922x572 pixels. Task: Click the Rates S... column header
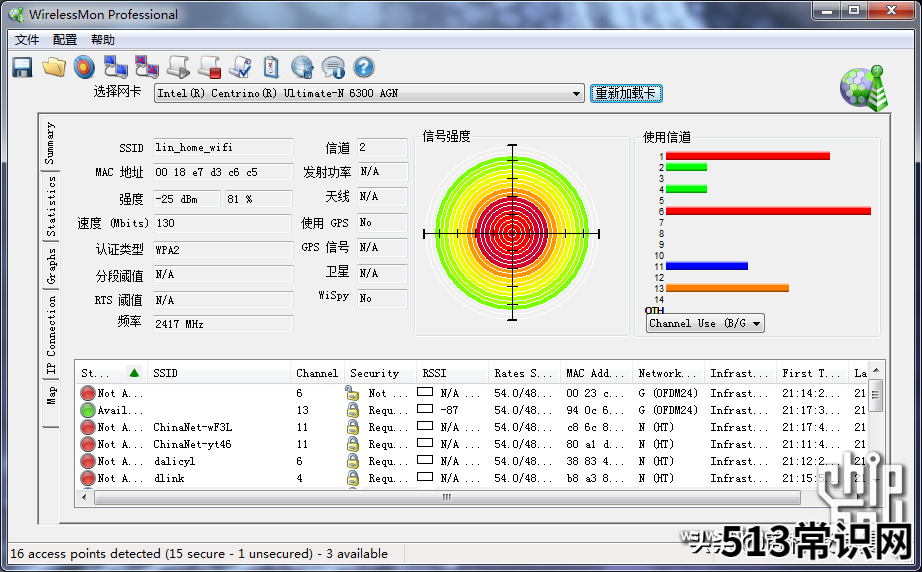point(523,373)
